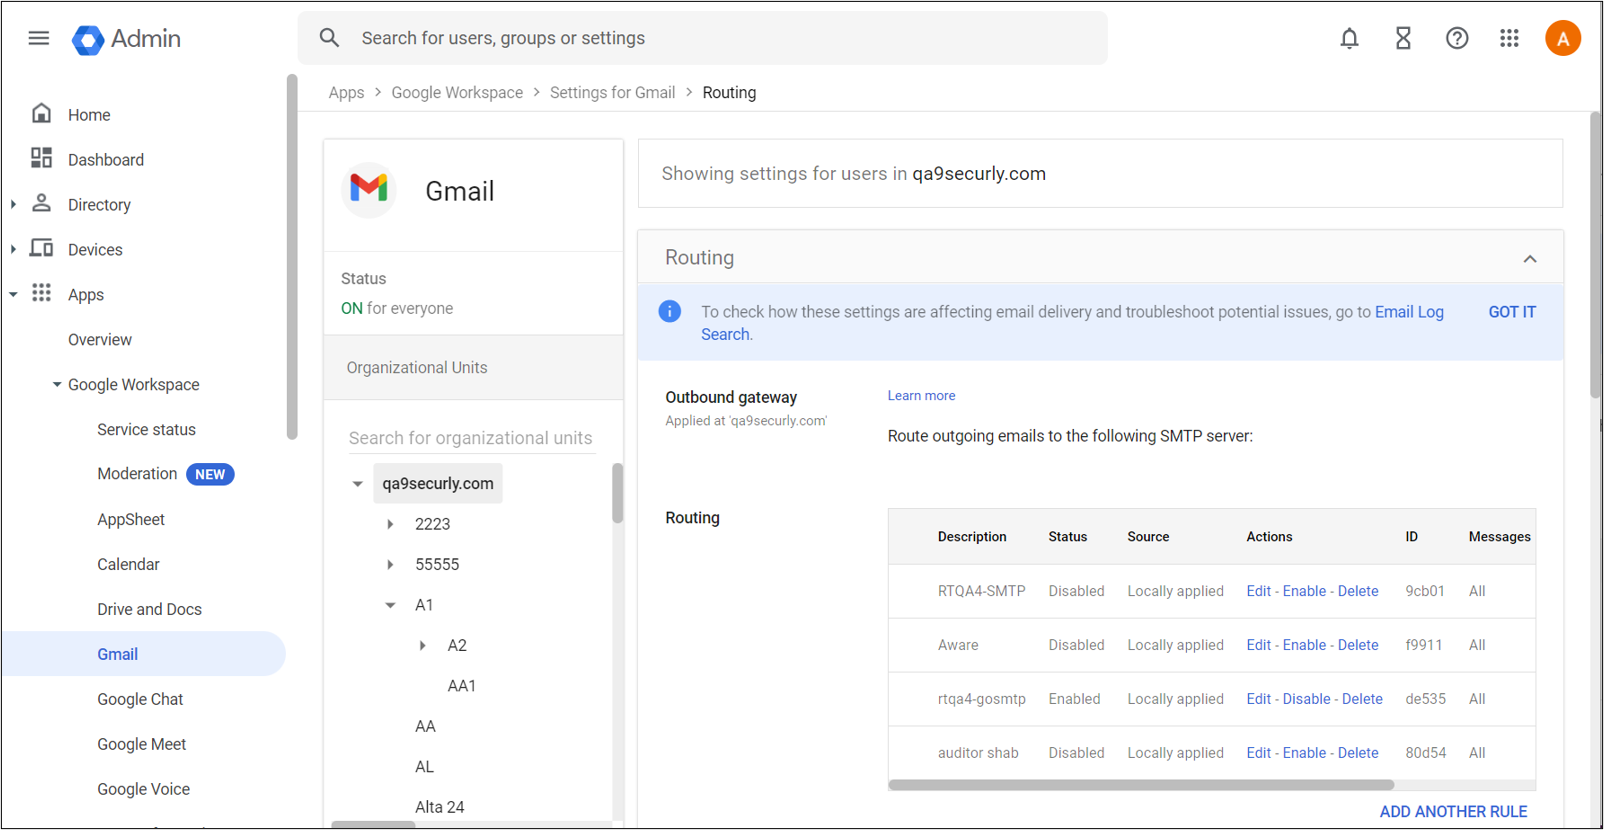Viewport: 1604px width, 830px height.
Task: Edit the Aware routing rule
Action: tap(1258, 645)
